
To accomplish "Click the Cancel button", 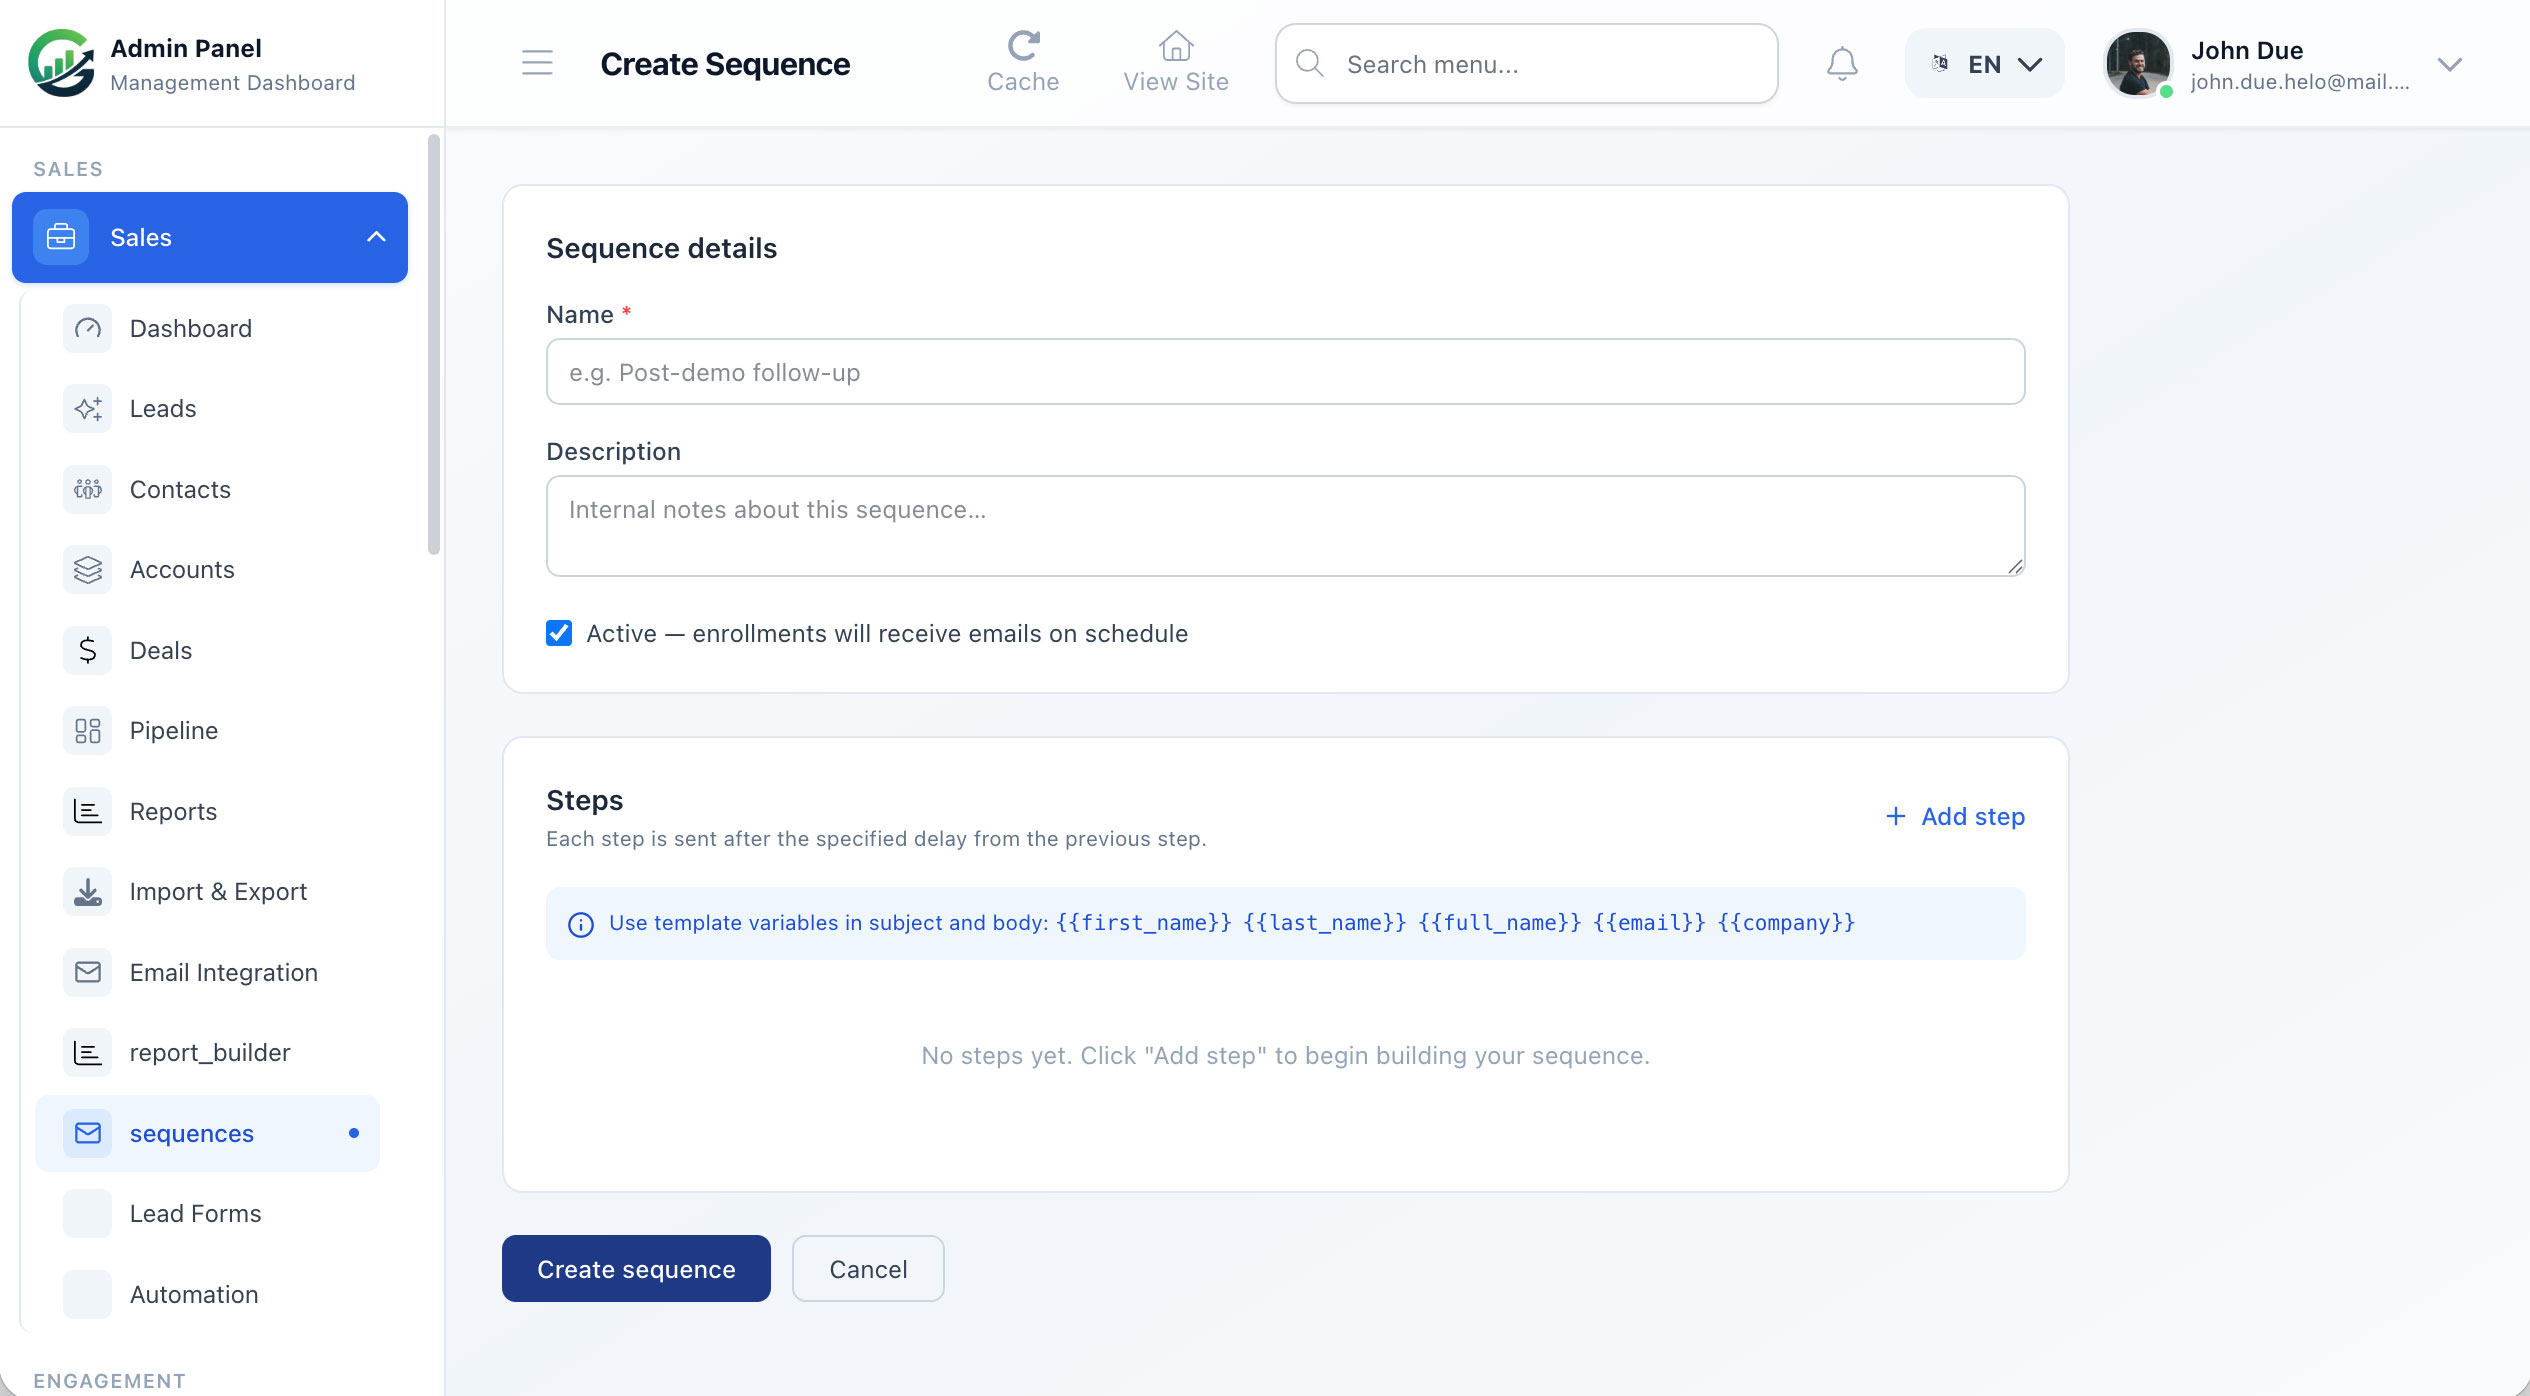I will pos(868,1268).
